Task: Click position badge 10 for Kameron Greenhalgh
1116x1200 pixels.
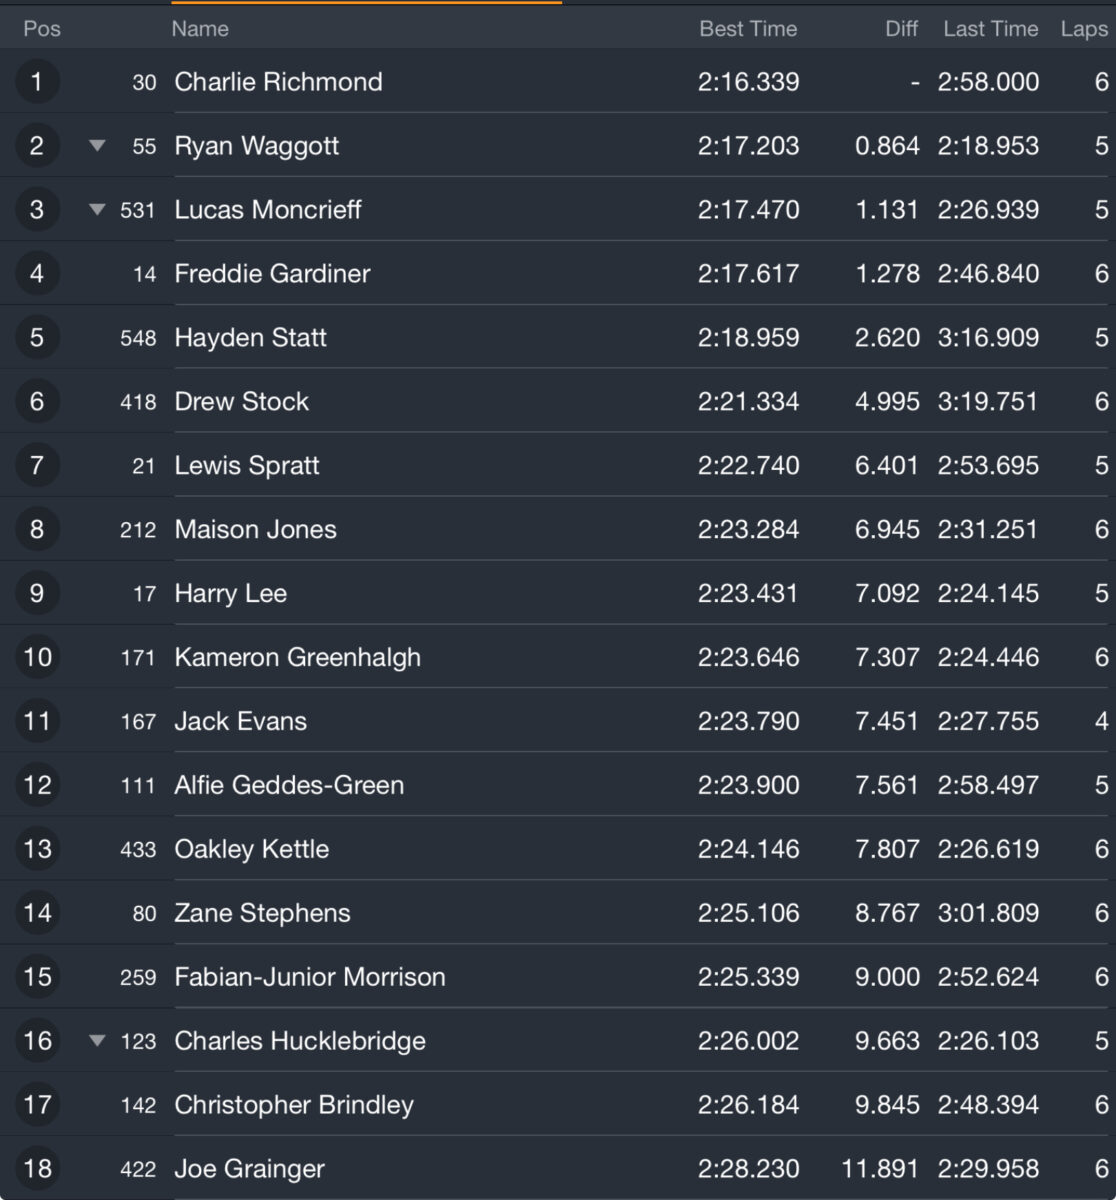Action: [x=37, y=657]
